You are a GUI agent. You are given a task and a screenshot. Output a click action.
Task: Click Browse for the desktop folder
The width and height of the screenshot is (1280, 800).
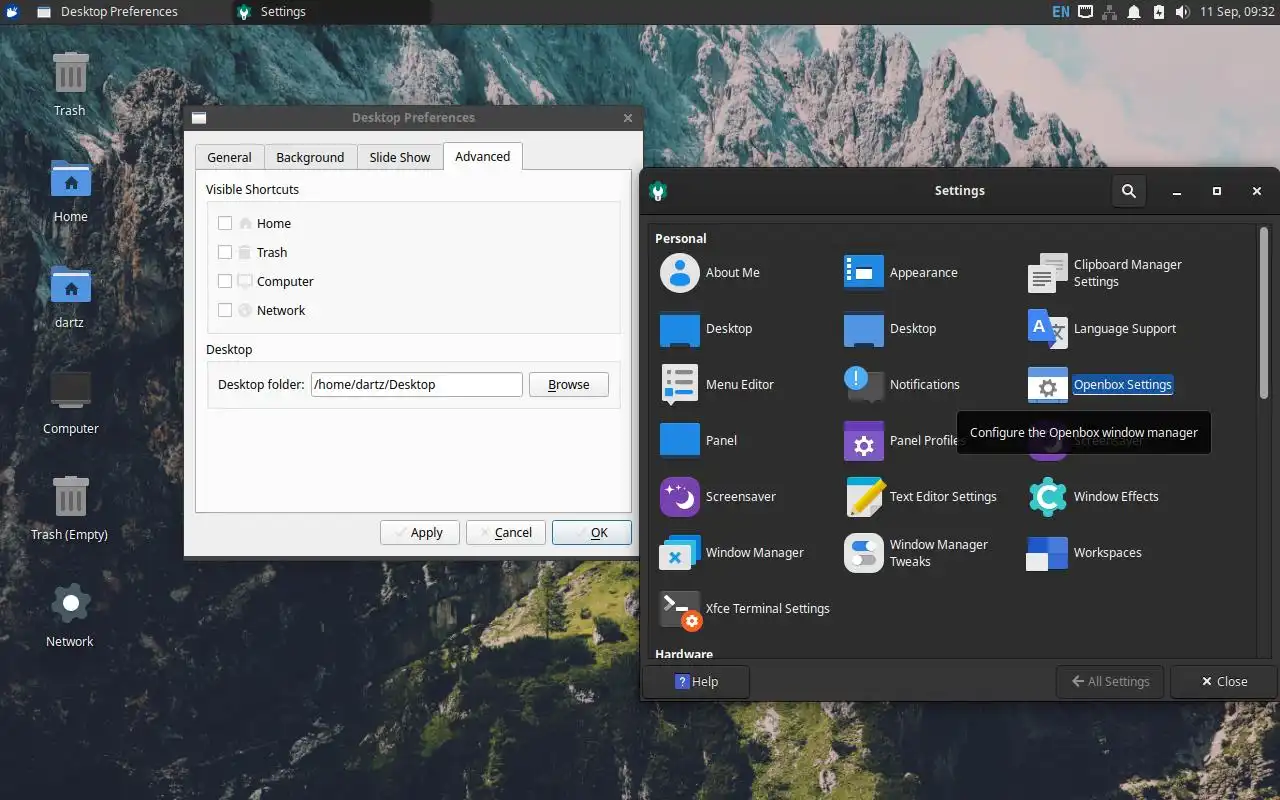(x=568, y=384)
